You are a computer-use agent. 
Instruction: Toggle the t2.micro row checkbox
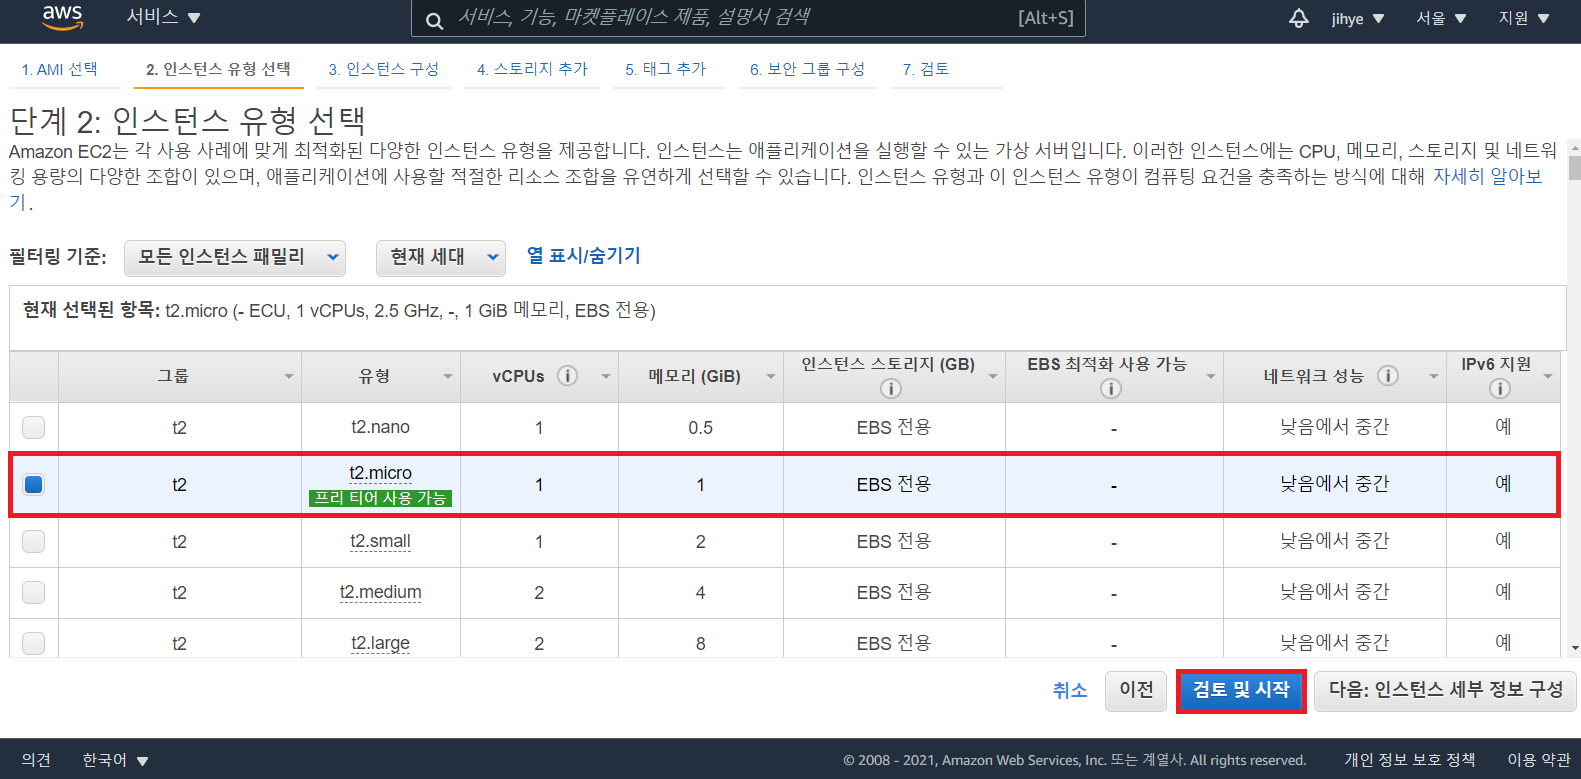[34, 484]
